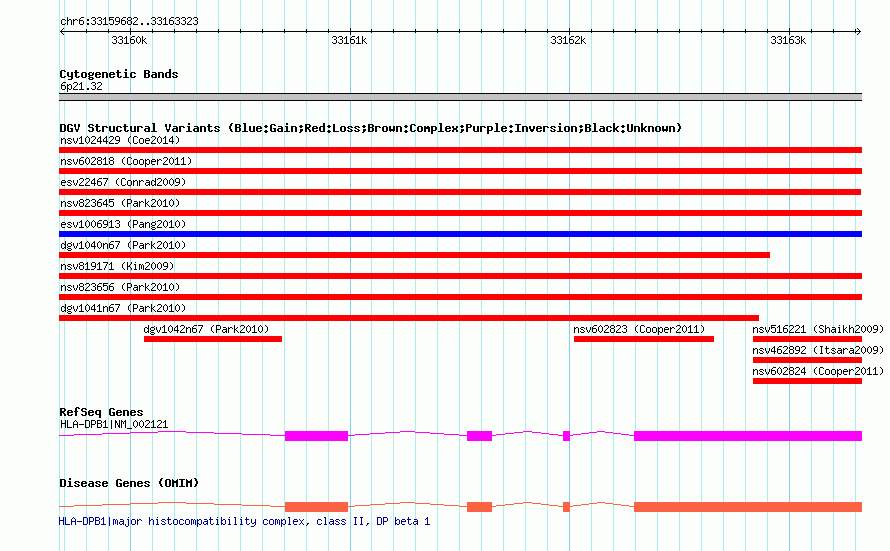Click the nsv602824 (Cooper2011) label
890x551 pixels.
(818, 371)
